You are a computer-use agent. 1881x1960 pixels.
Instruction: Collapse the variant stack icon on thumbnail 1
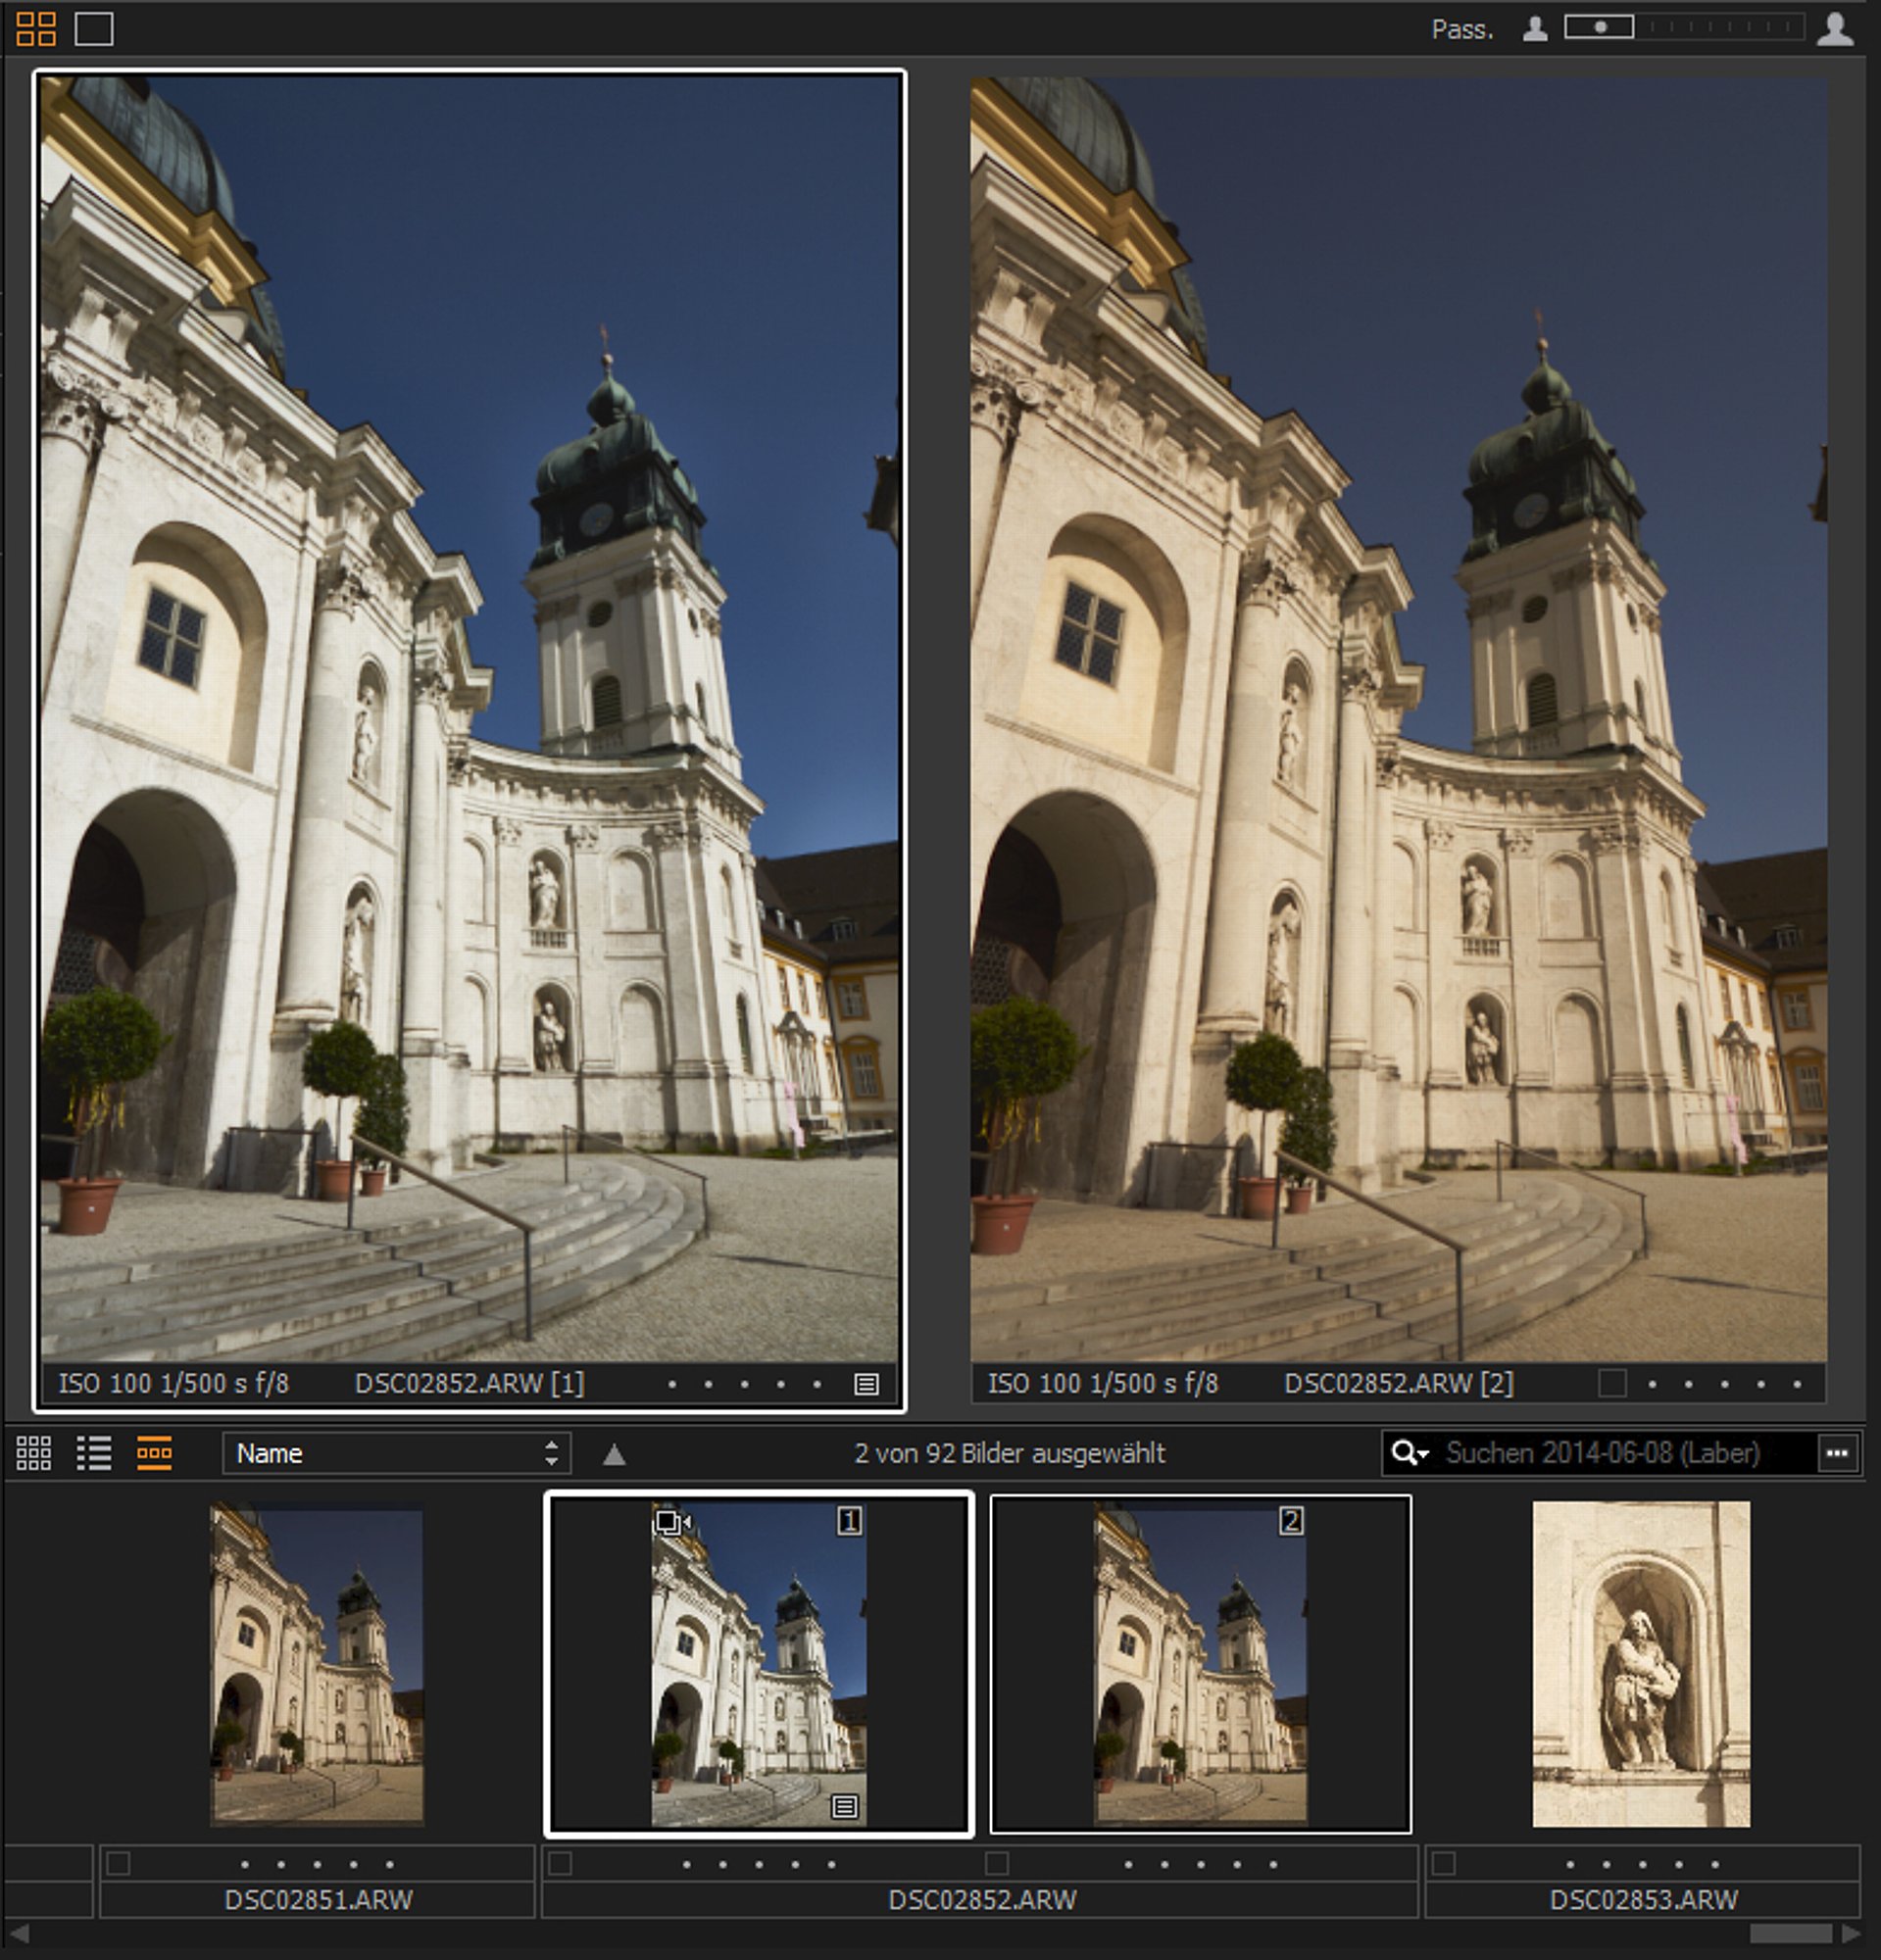(x=672, y=1523)
